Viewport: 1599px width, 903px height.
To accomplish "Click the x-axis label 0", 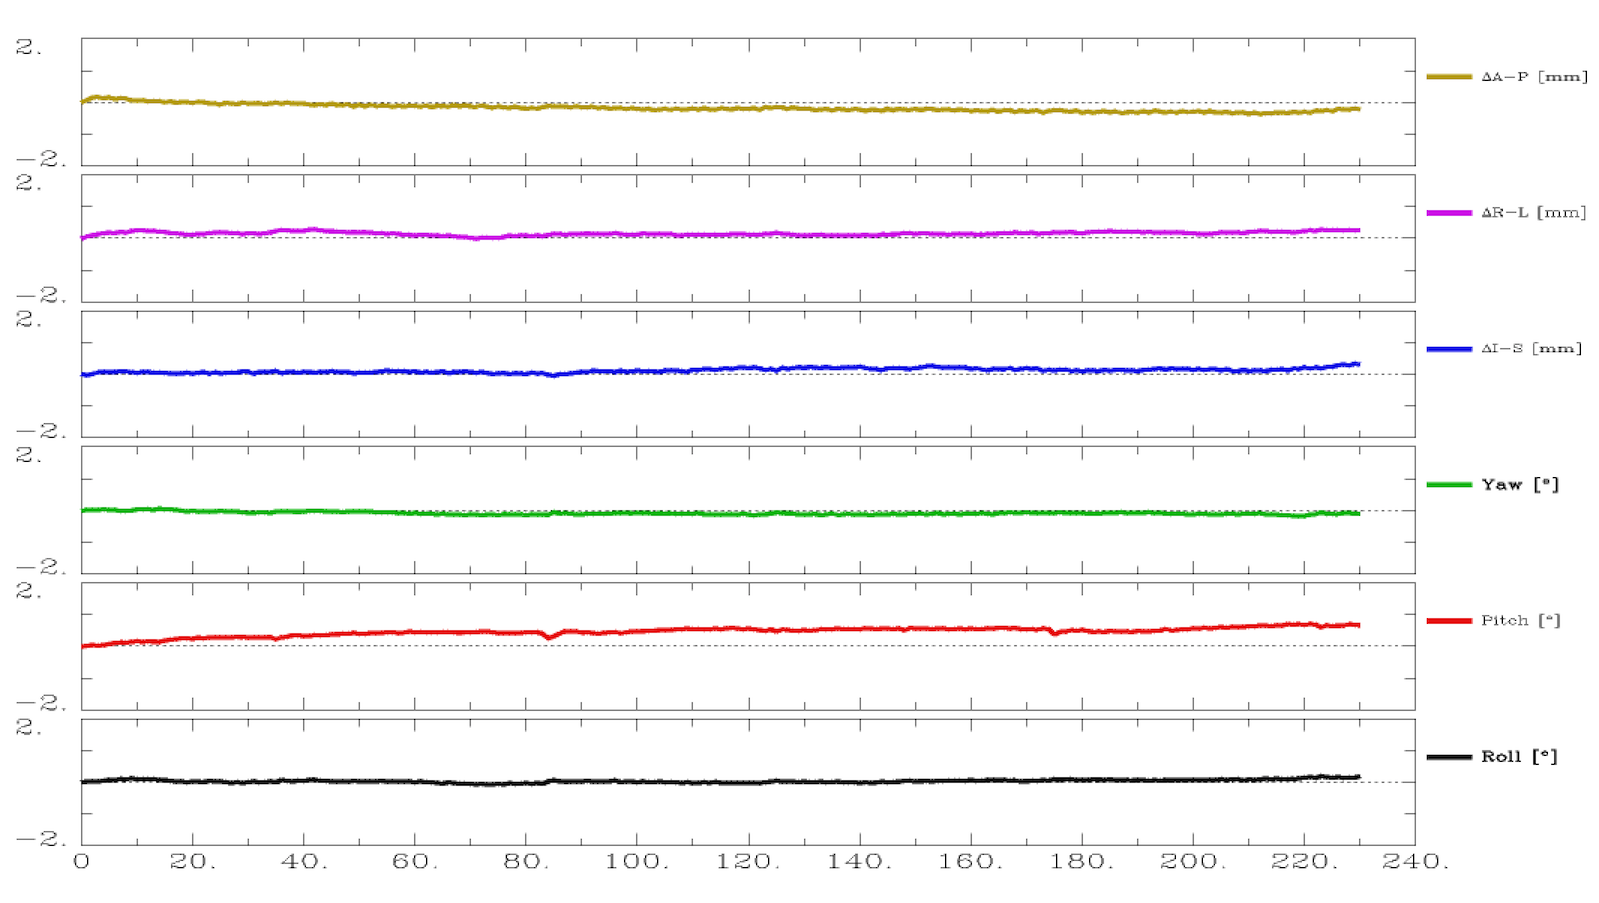I will tap(82, 861).
